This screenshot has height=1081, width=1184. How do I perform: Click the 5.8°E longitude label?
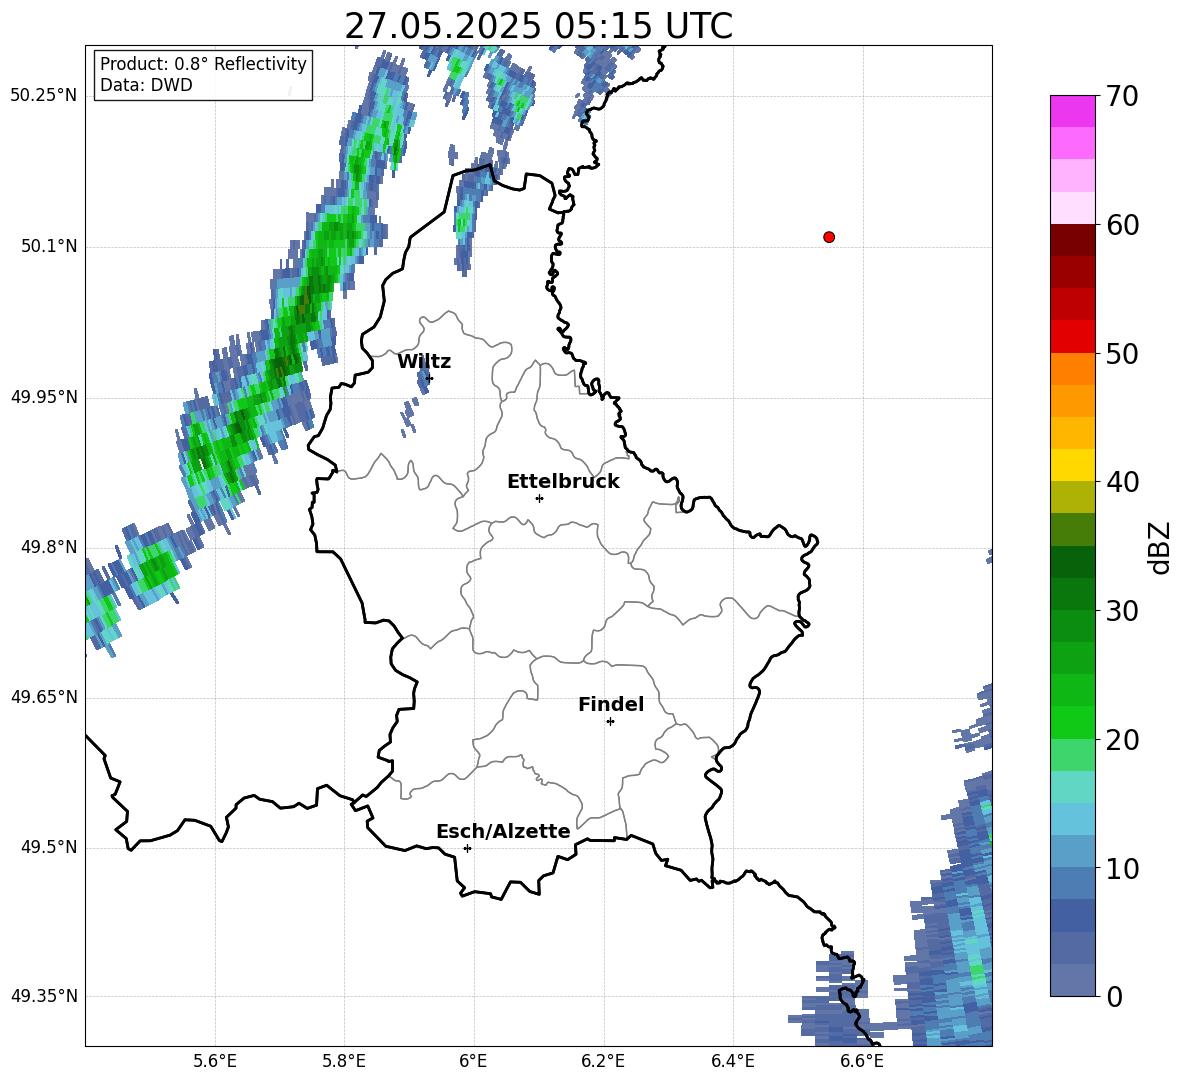point(344,1061)
